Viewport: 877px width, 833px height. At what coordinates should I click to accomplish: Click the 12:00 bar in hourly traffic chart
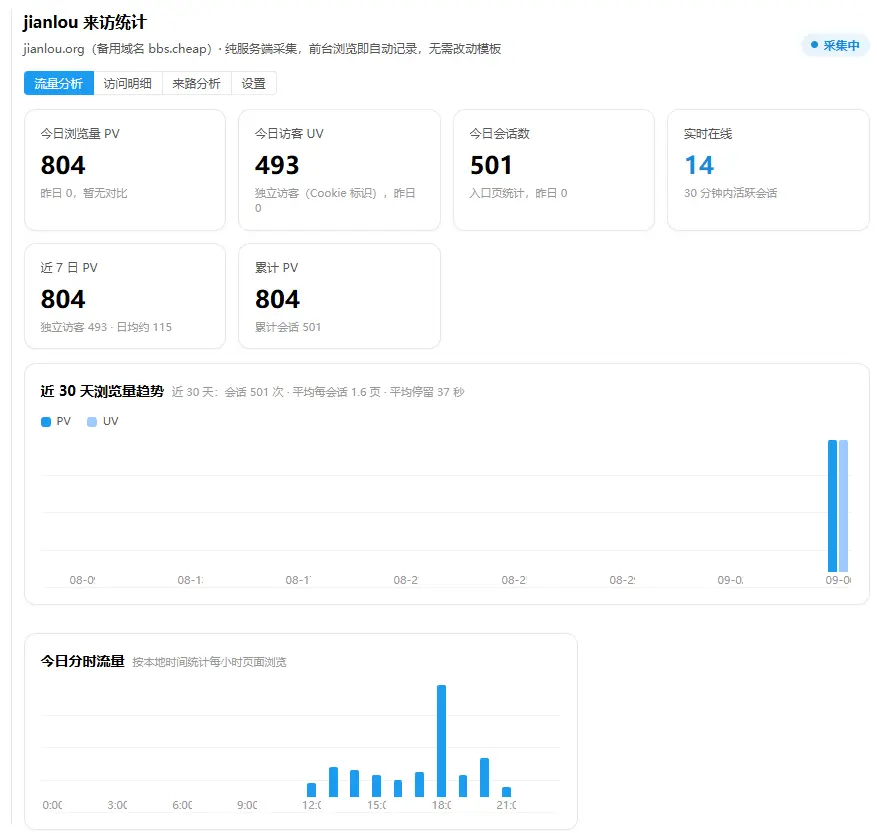[312, 790]
